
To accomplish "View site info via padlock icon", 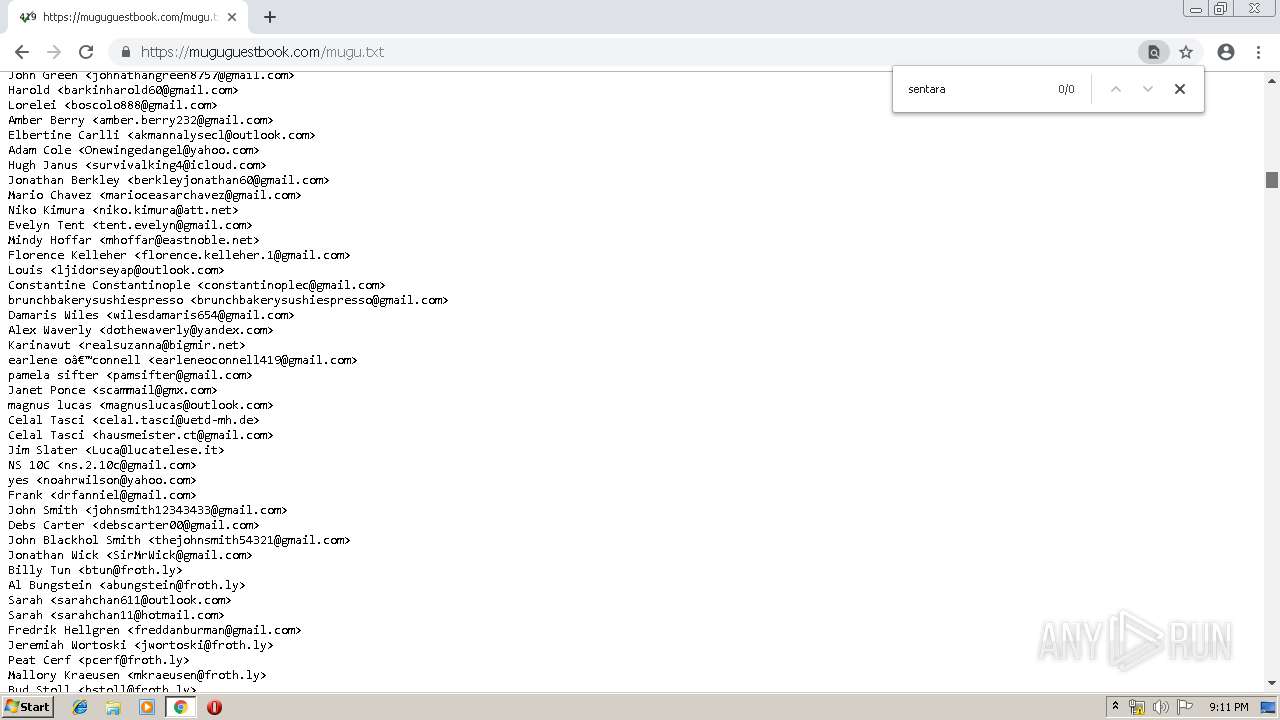I will click(x=126, y=52).
